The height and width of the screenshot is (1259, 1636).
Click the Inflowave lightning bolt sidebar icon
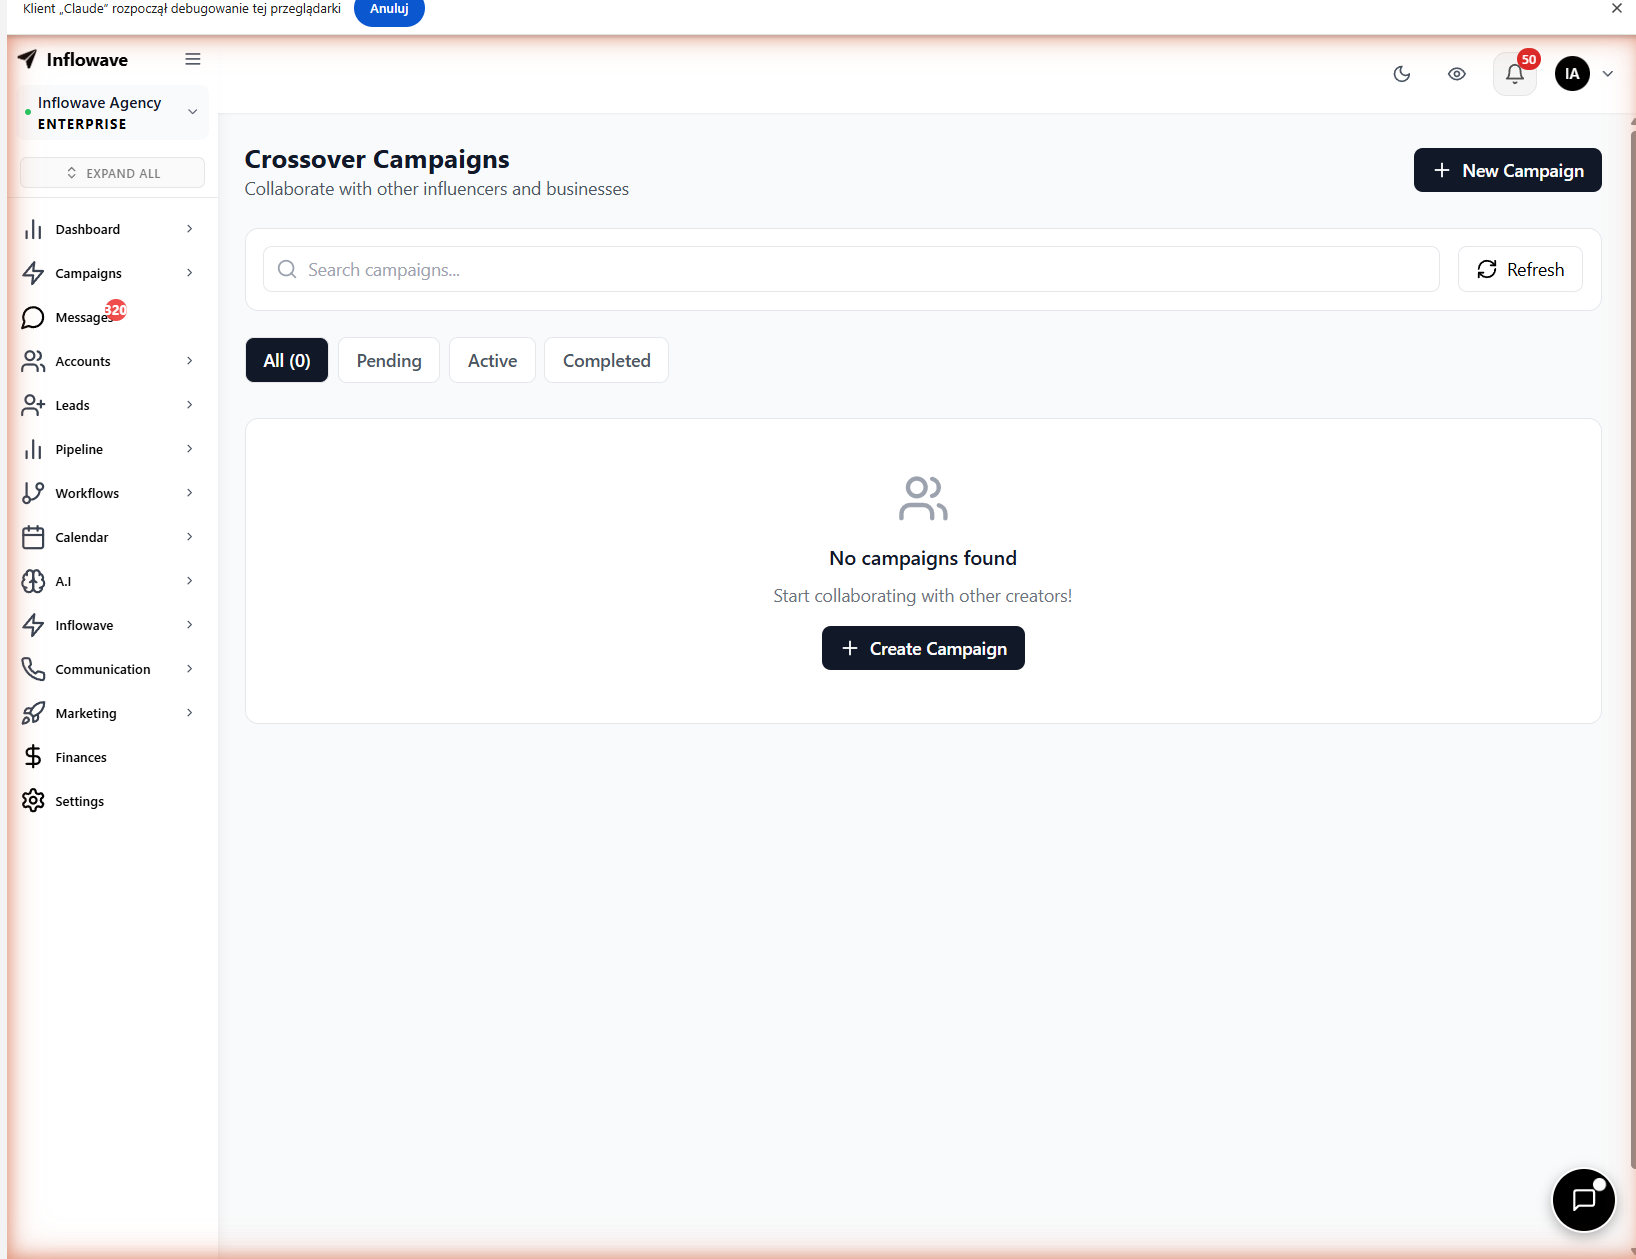click(33, 625)
